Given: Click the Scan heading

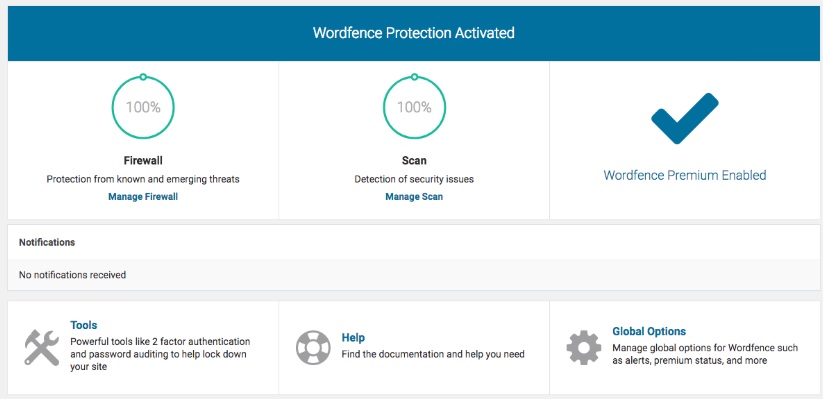Looking at the screenshot, I should 414,160.
